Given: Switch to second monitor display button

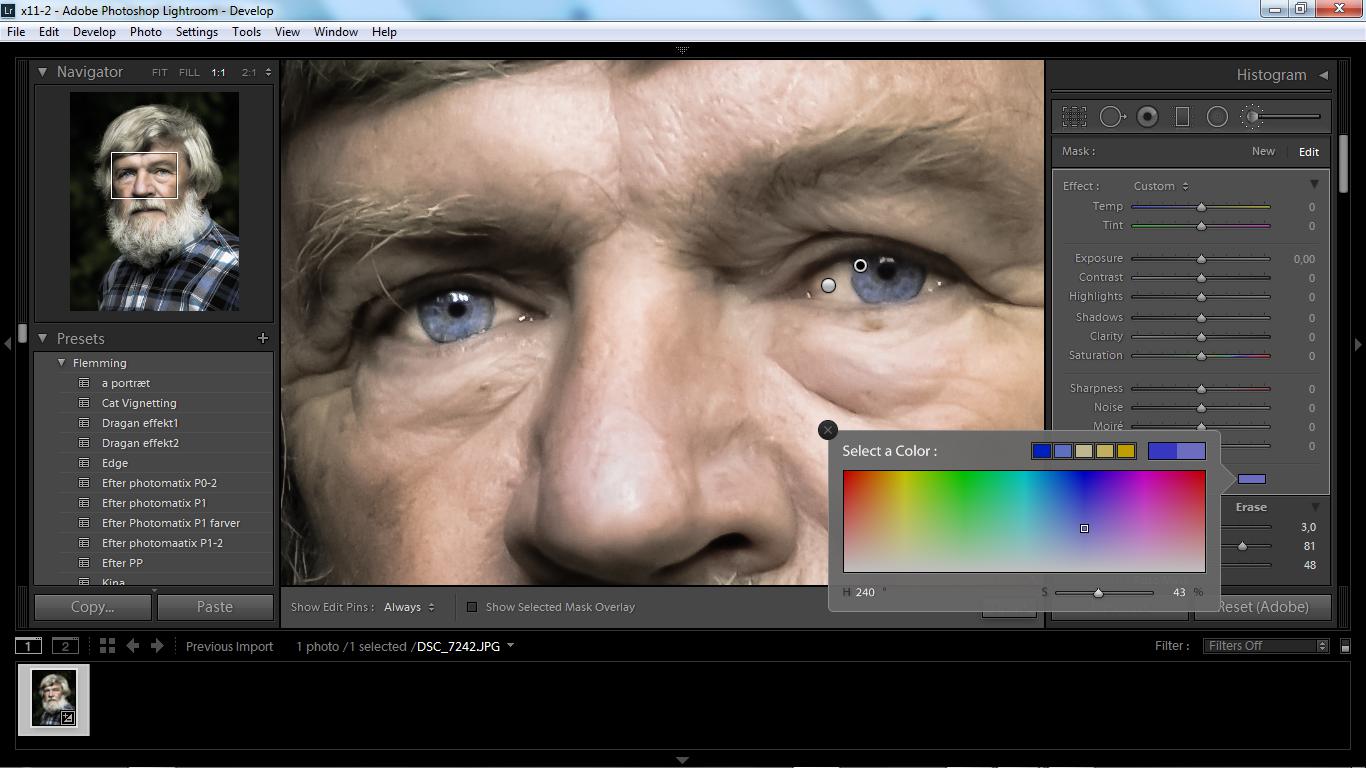Looking at the screenshot, I should [x=65, y=646].
